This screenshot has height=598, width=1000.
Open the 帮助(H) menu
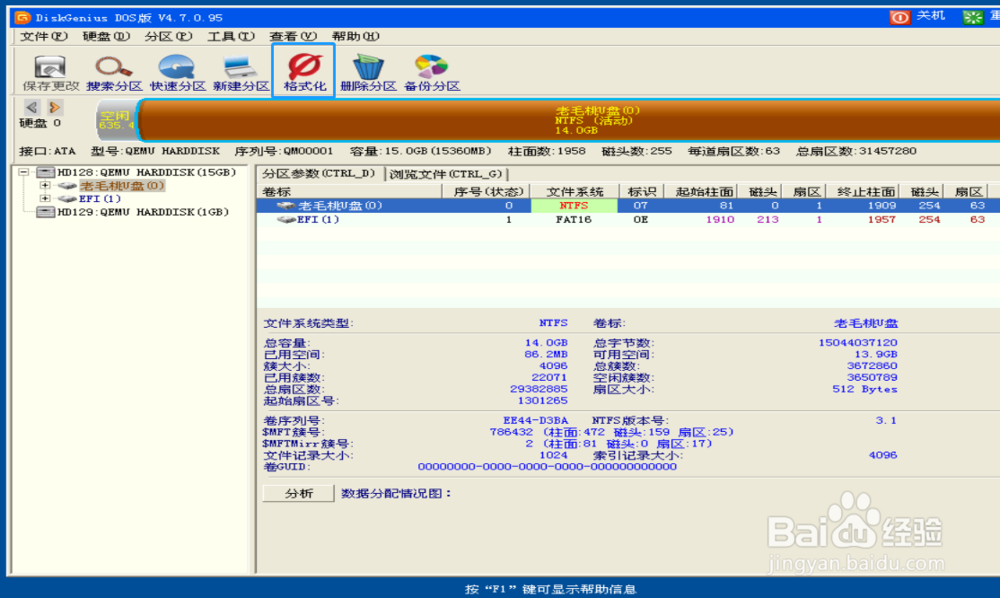(355, 36)
